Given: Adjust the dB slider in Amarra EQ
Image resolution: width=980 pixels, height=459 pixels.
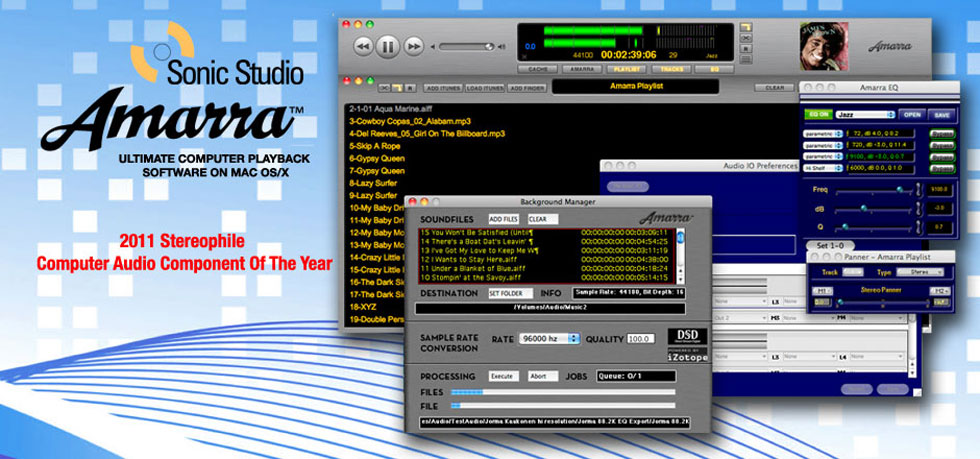Looking at the screenshot, I should point(864,208).
